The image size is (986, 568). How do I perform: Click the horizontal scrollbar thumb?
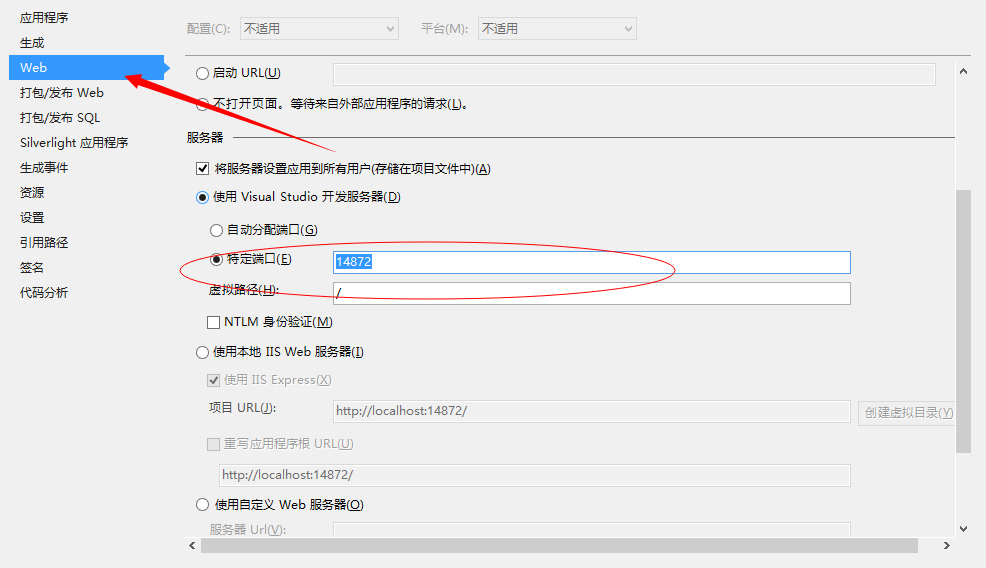[x=559, y=545]
